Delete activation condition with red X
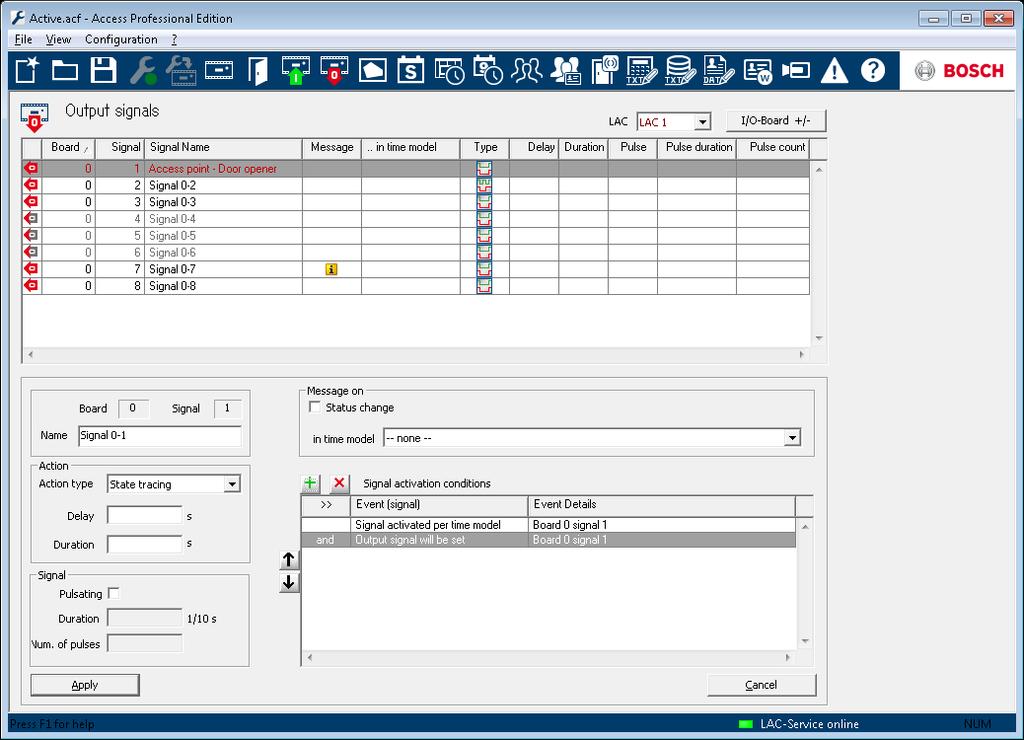Screen dimensions: 1024x740 click(x=339, y=483)
